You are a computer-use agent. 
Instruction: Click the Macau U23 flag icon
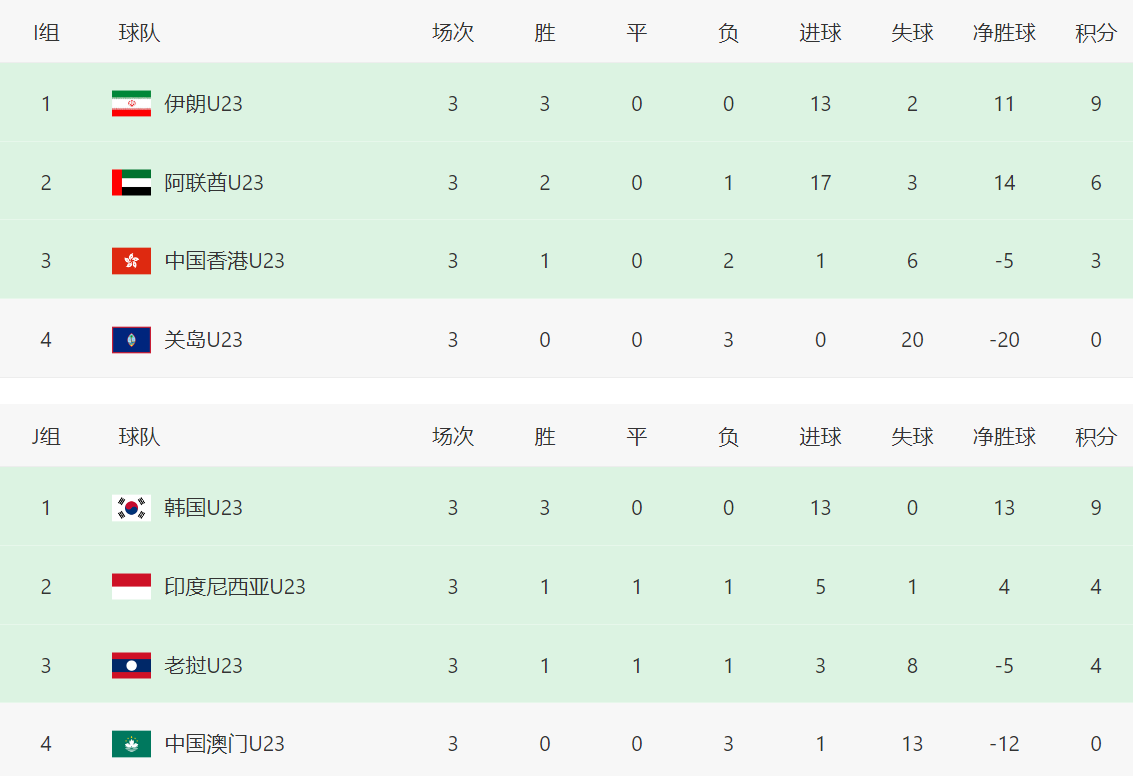(131, 744)
